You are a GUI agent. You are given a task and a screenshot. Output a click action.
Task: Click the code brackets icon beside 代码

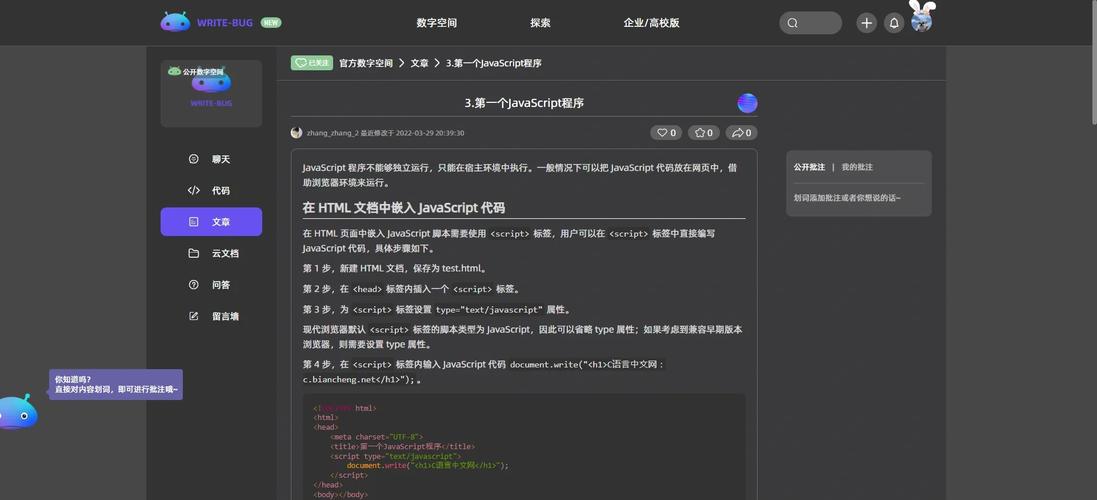click(194, 190)
